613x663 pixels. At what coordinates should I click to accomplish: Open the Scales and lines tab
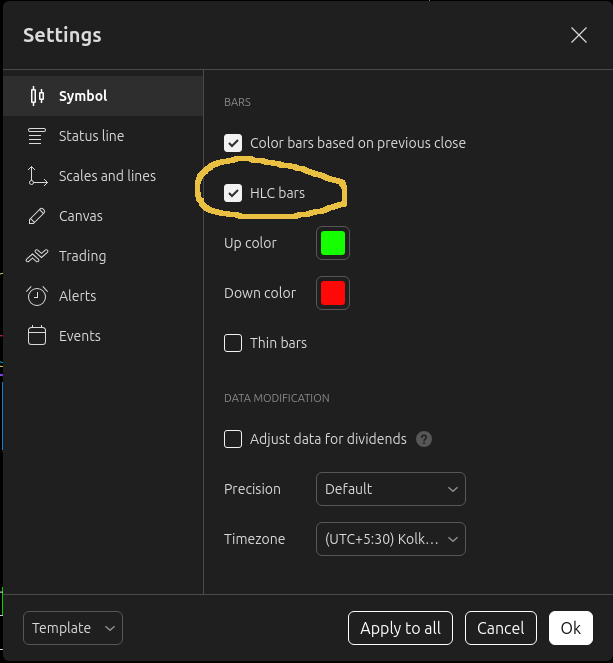pos(103,176)
